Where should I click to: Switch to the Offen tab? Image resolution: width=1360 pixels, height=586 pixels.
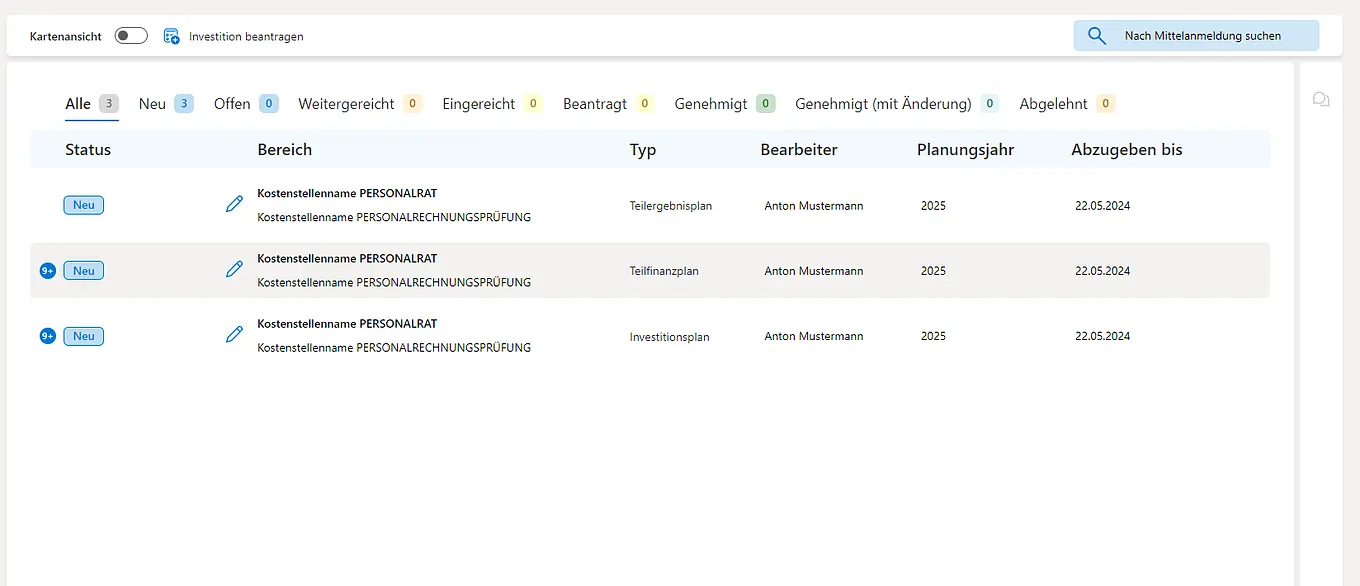[232, 104]
